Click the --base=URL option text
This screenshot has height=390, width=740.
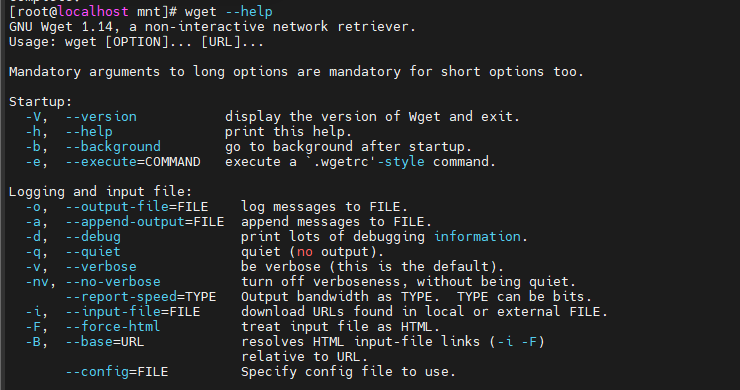(x=105, y=342)
